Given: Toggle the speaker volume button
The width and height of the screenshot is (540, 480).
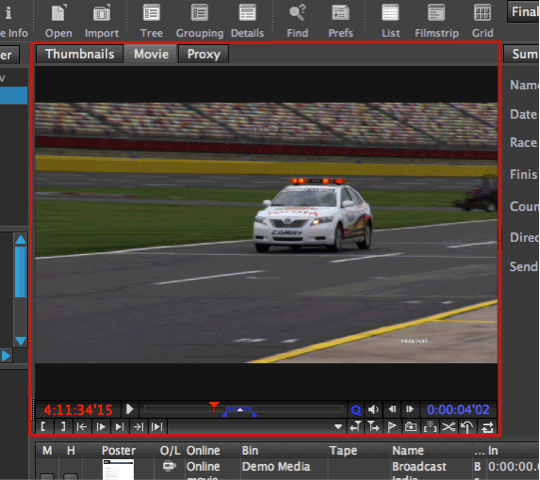Looking at the screenshot, I should (x=373, y=409).
